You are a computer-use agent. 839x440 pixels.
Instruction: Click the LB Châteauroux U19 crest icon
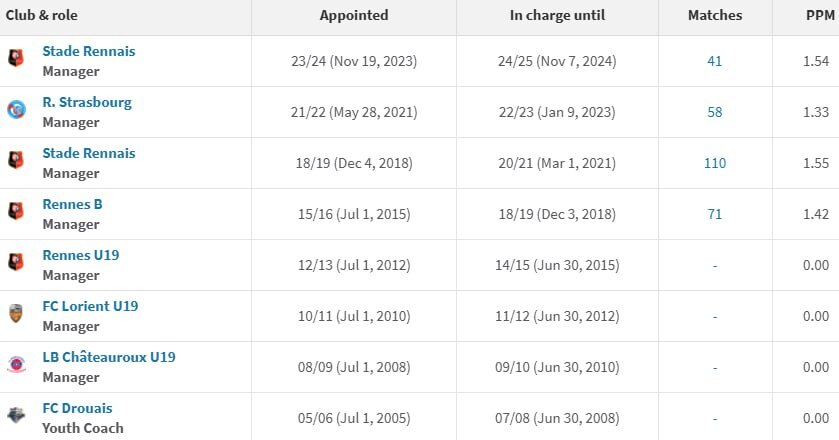pyautogui.click(x=16, y=364)
